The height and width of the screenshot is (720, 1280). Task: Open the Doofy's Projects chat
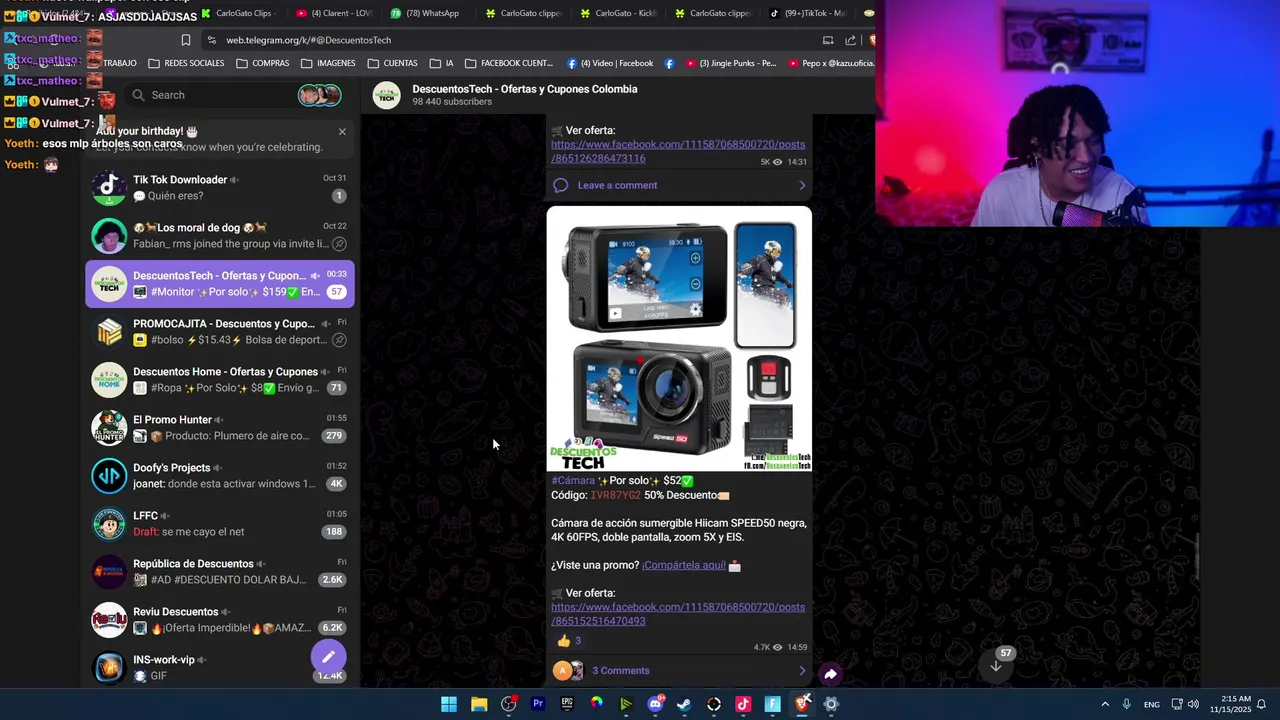[220, 476]
